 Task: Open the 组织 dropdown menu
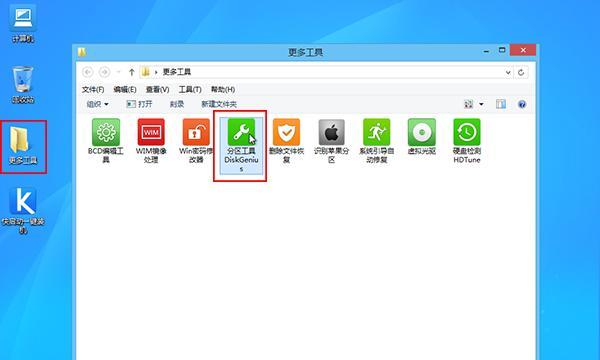97,104
